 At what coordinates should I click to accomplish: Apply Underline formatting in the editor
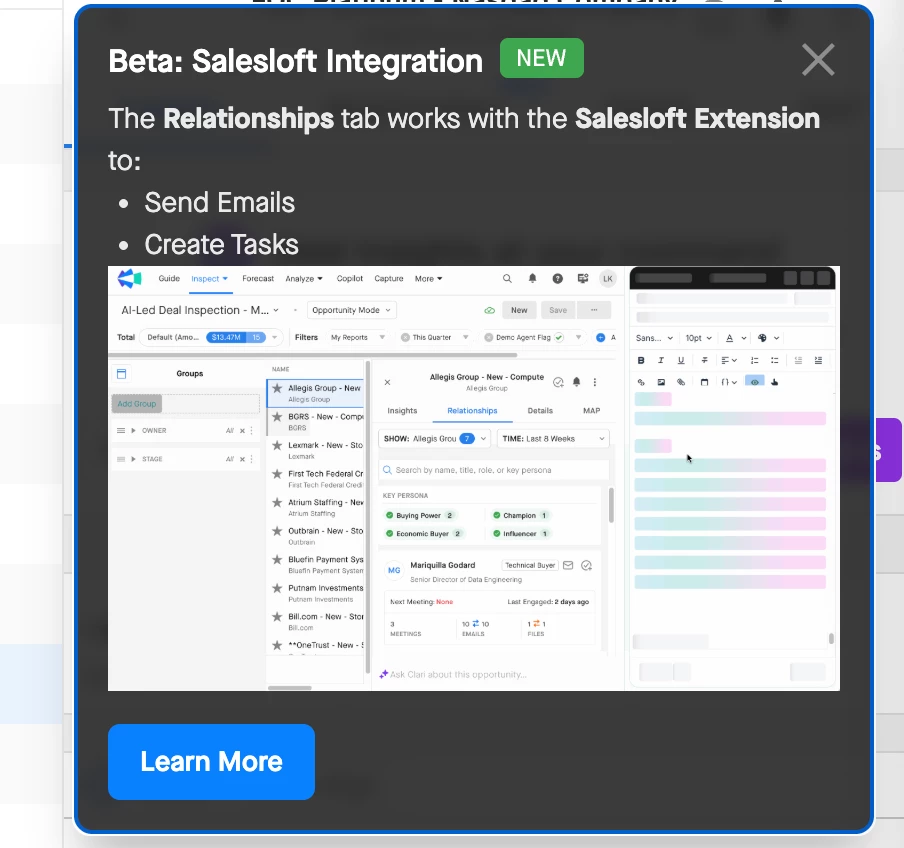coord(681,360)
